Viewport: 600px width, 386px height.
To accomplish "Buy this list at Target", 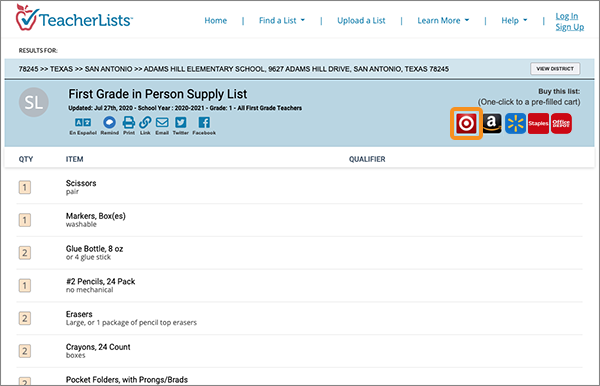I will tap(466, 124).
